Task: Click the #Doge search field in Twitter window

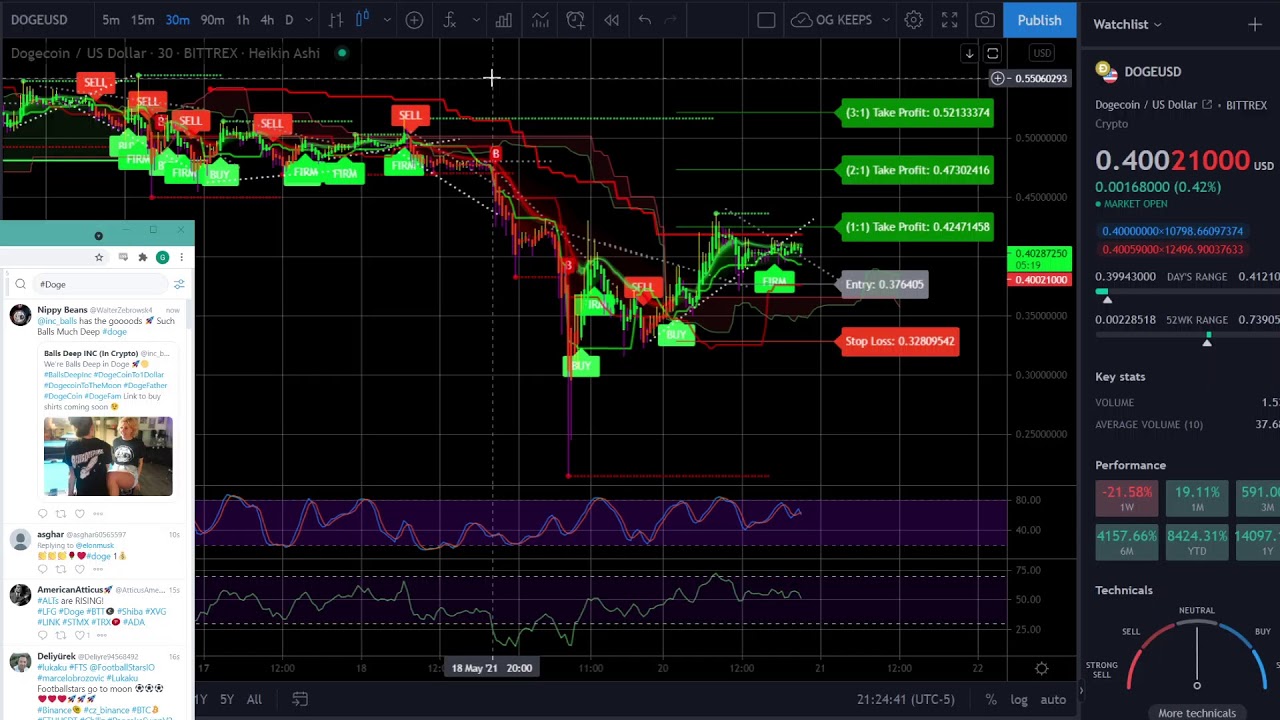Action: pos(98,284)
